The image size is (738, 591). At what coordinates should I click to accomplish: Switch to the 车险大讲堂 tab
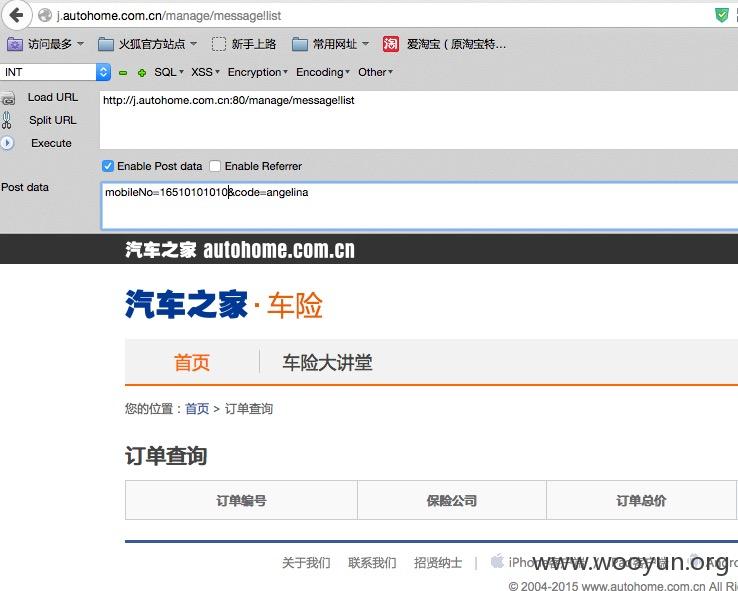(x=327, y=363)
